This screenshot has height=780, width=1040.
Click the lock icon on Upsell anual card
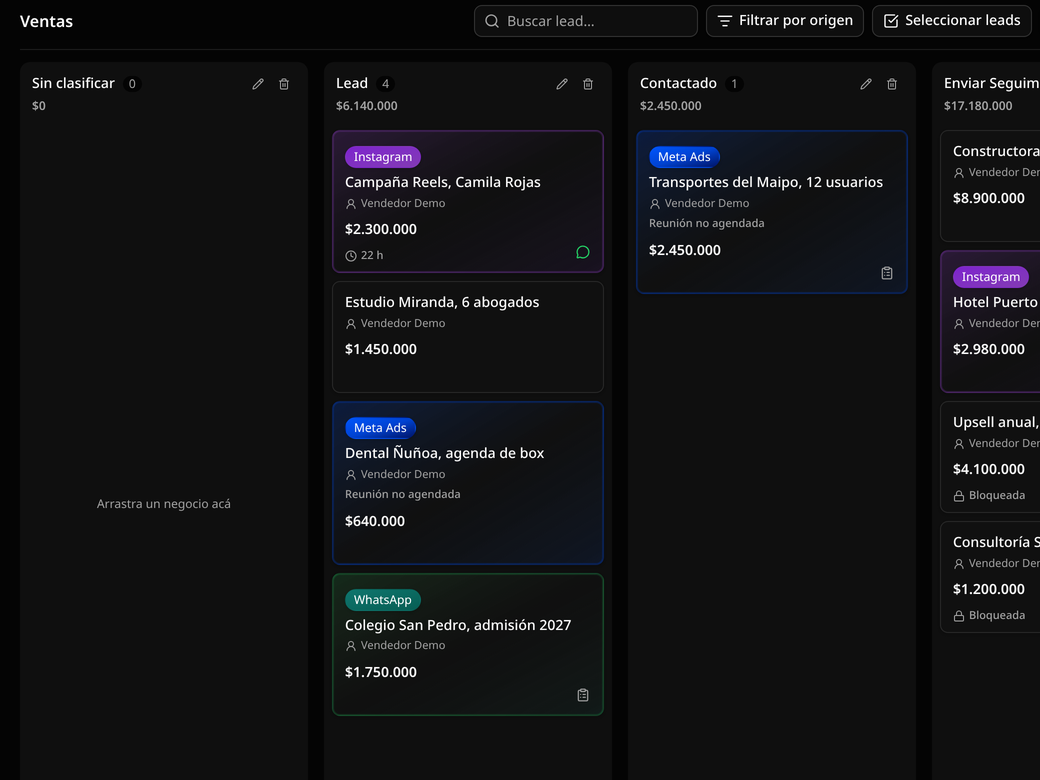(x=958, y=496)
